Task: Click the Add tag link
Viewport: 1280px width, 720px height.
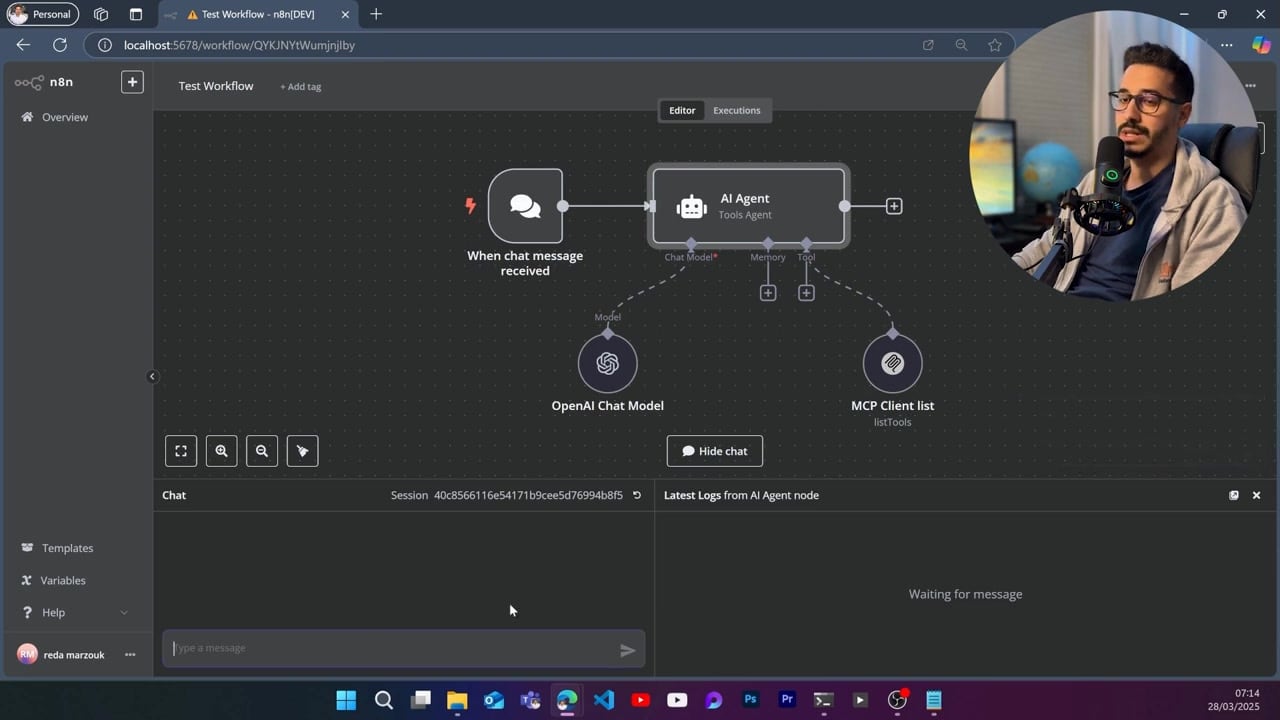Action: 300,87
